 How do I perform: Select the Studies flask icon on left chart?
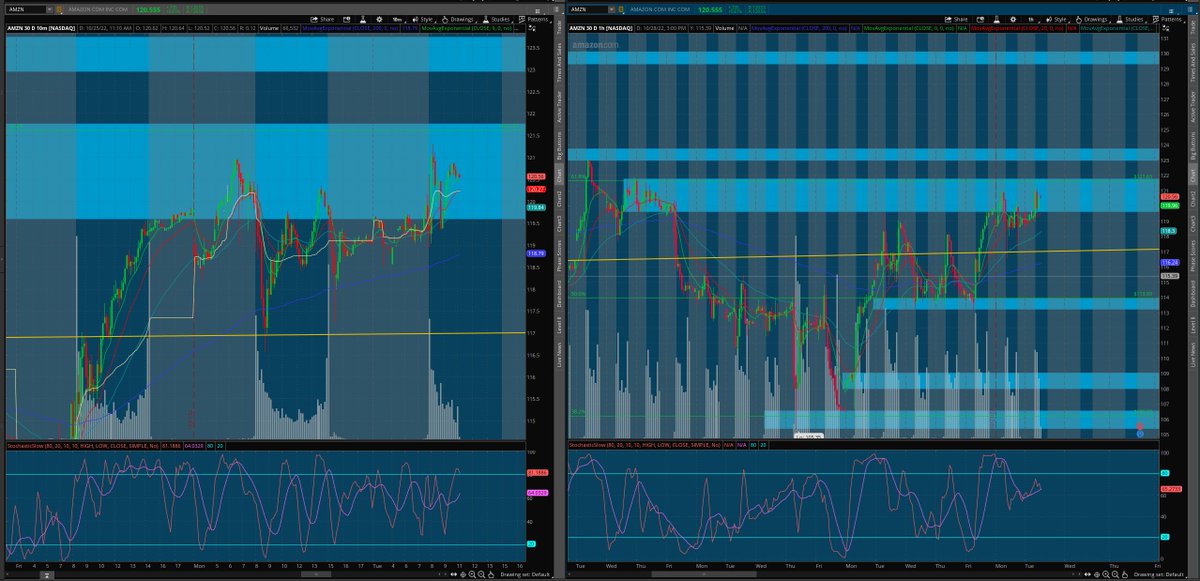coord(486,19)
